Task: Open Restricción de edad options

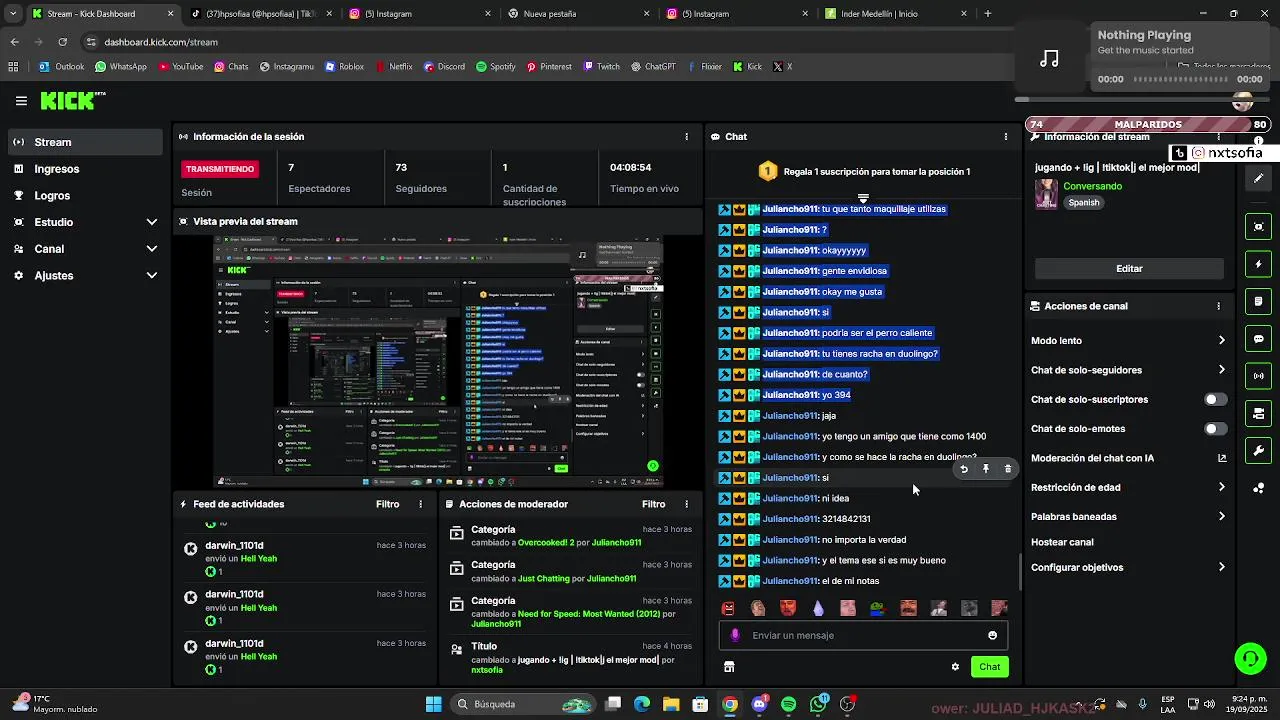Action: (1129, 488)
